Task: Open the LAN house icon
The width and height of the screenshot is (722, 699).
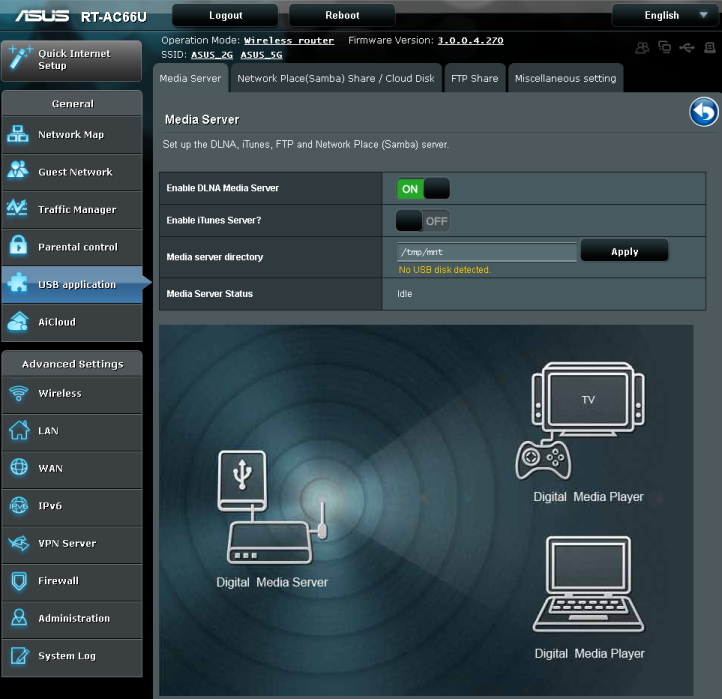Action: pos(19,431)
